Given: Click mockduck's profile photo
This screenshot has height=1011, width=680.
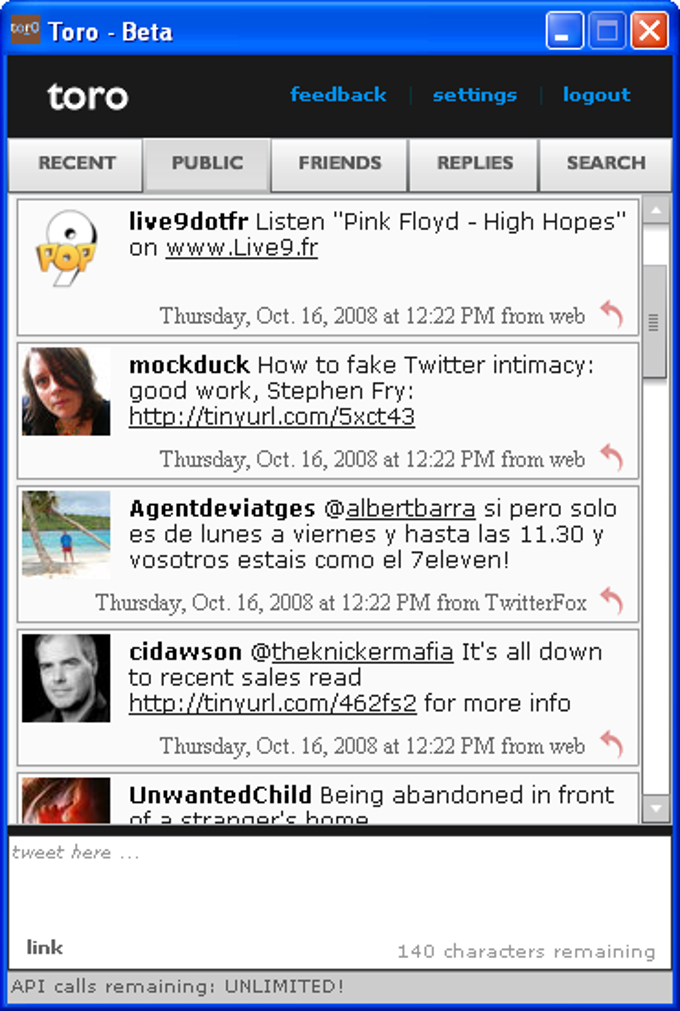Looking at the screenshot, I should 66,391.
